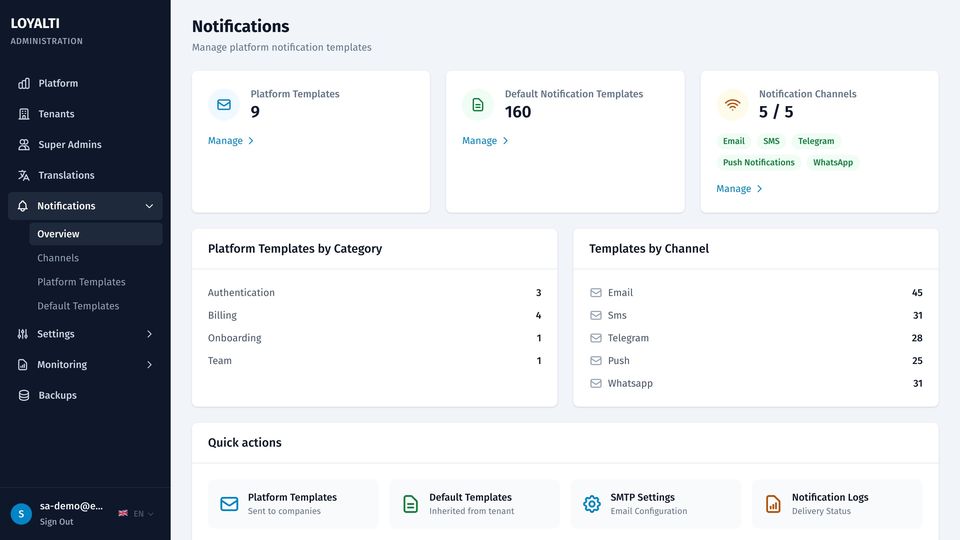Select the Overview submenu item
This screenshot has height=540, width=960.
[x=96, y=234]
